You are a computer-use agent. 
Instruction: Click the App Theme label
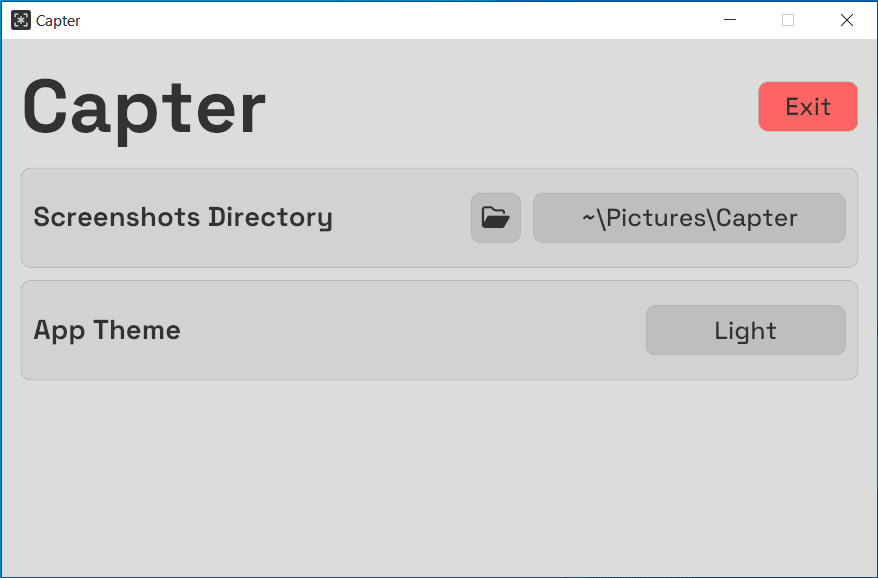tap(107, 331)
